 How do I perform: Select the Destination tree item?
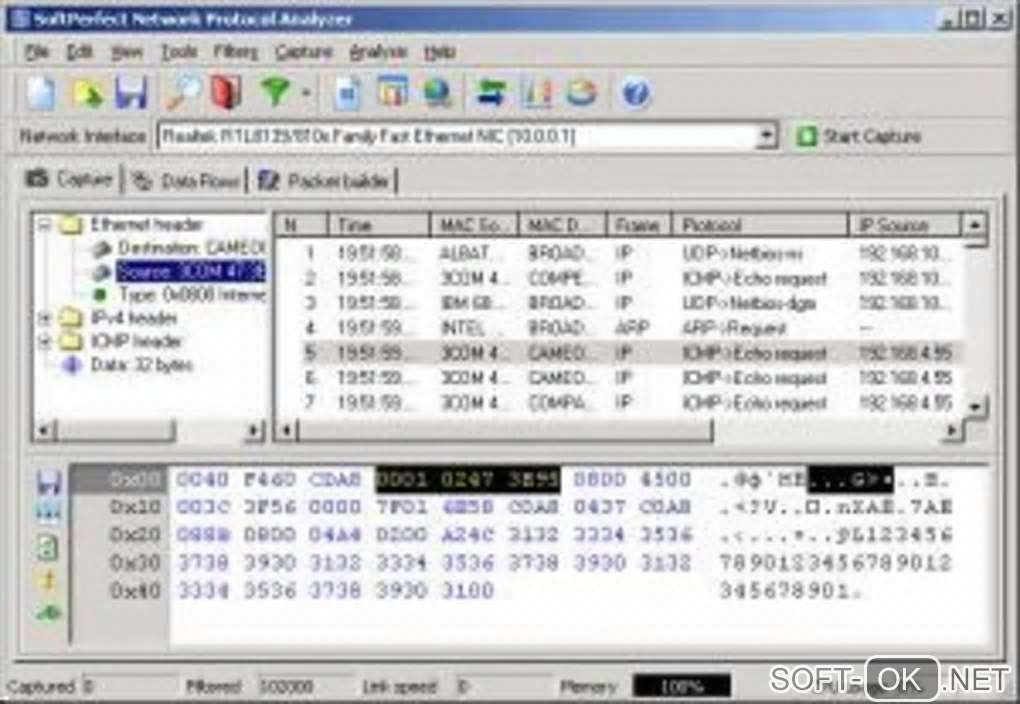191,248
